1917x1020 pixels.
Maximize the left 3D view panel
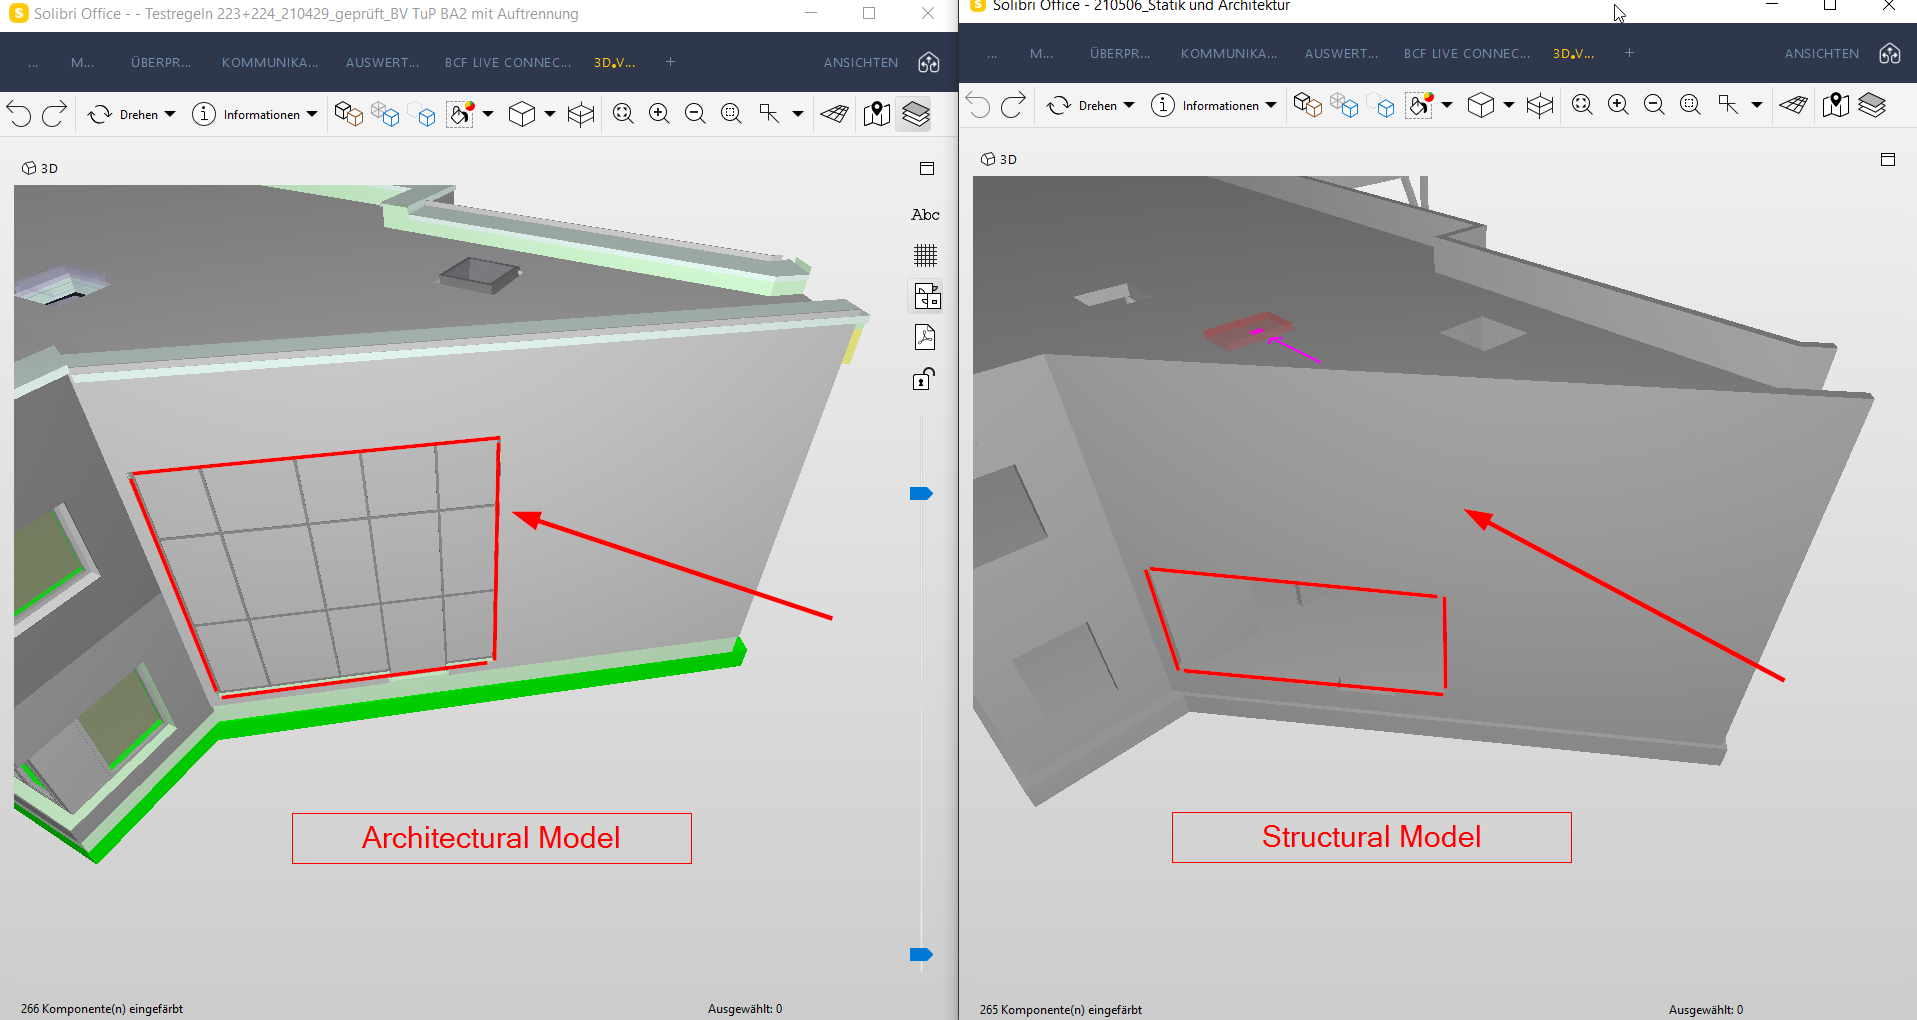tap(927, 168)
